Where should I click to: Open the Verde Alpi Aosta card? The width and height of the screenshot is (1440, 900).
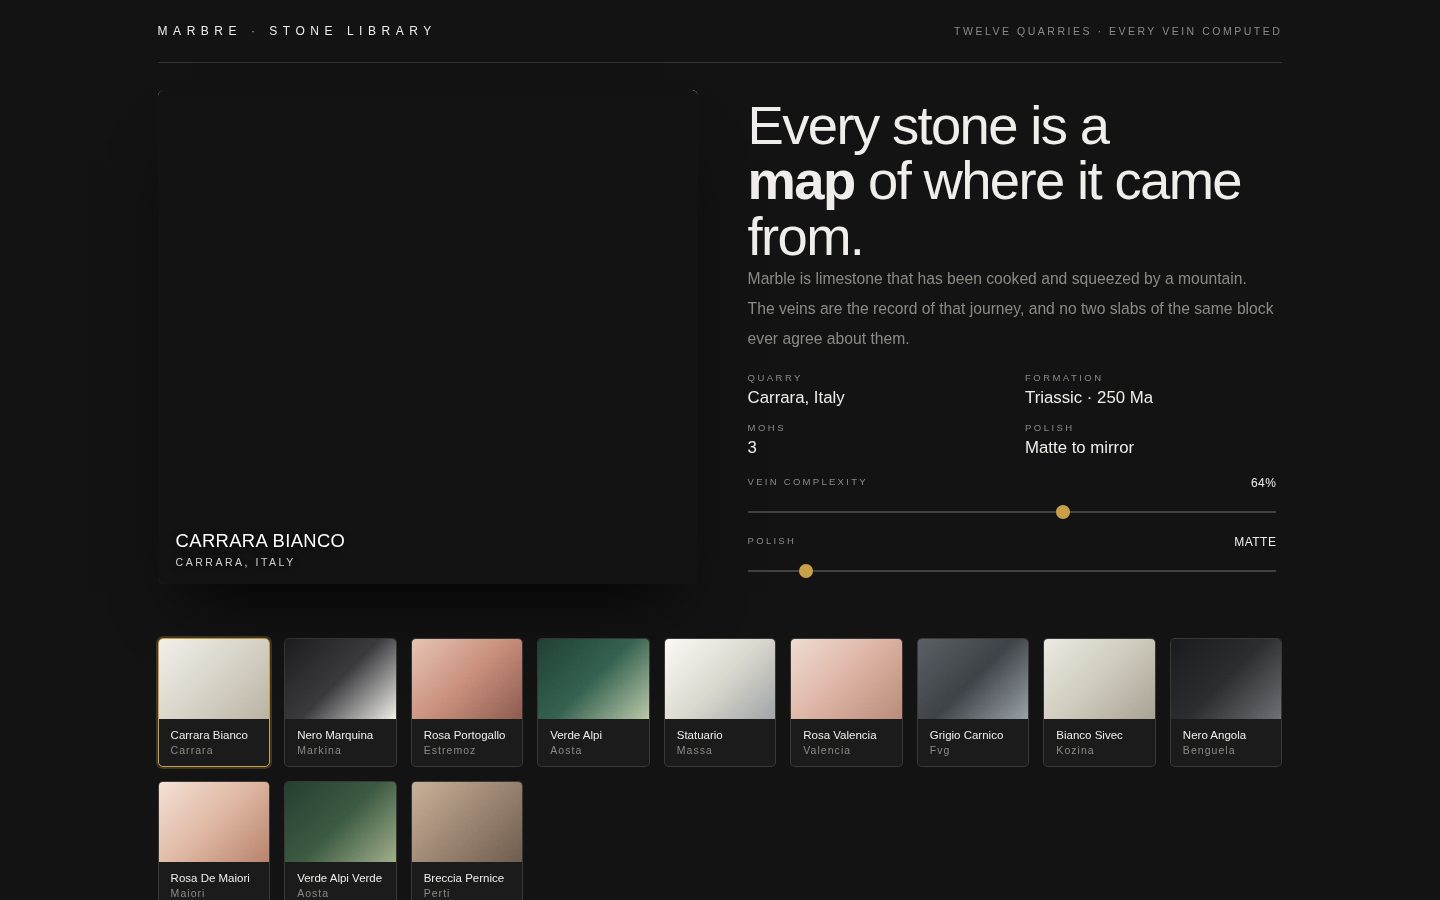coord(593,702)
